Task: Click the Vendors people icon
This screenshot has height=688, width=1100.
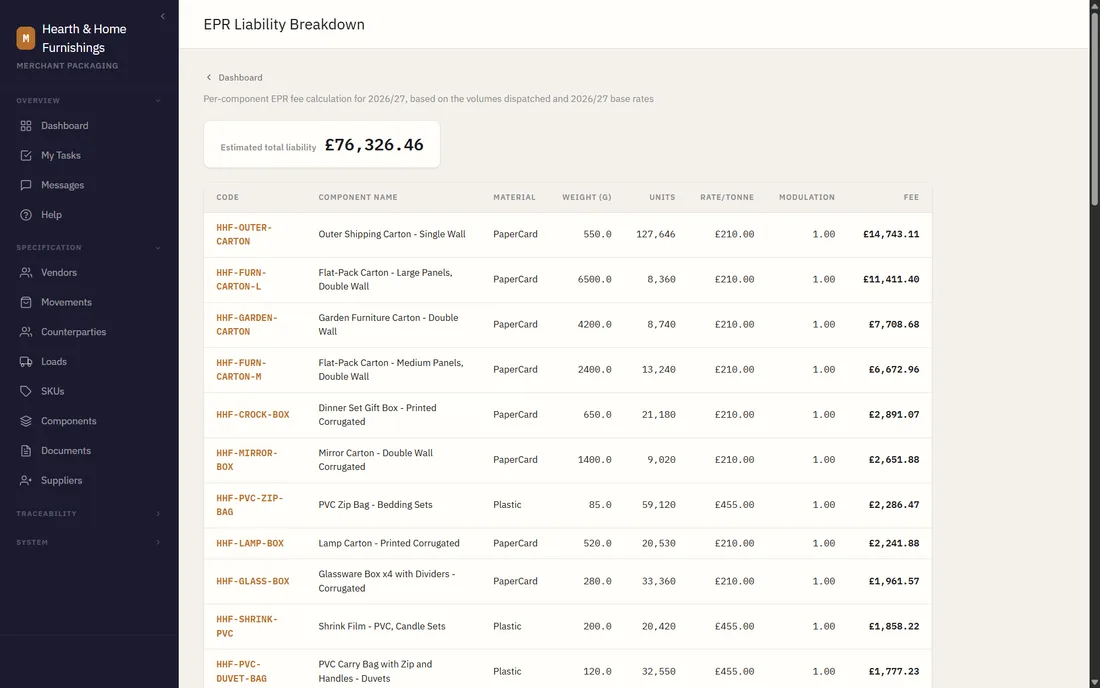Action: pyautogui.click(x=26, y=272)
